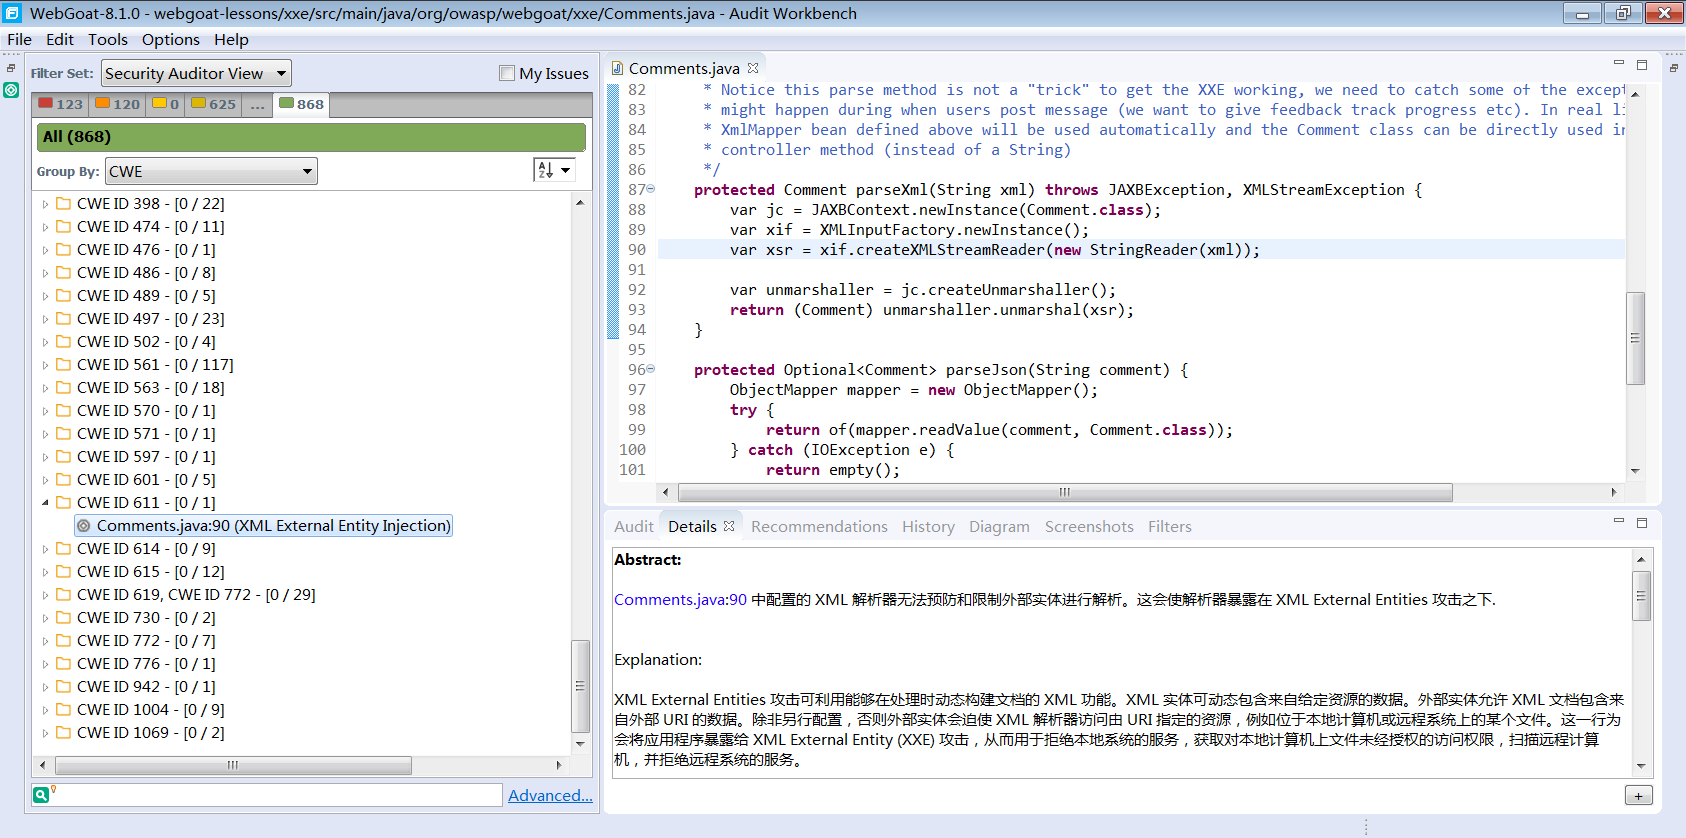Select the Low issues tab showing 625
Screen dimensions: 1686x838
pyautogui.click(x=214, y=104)
